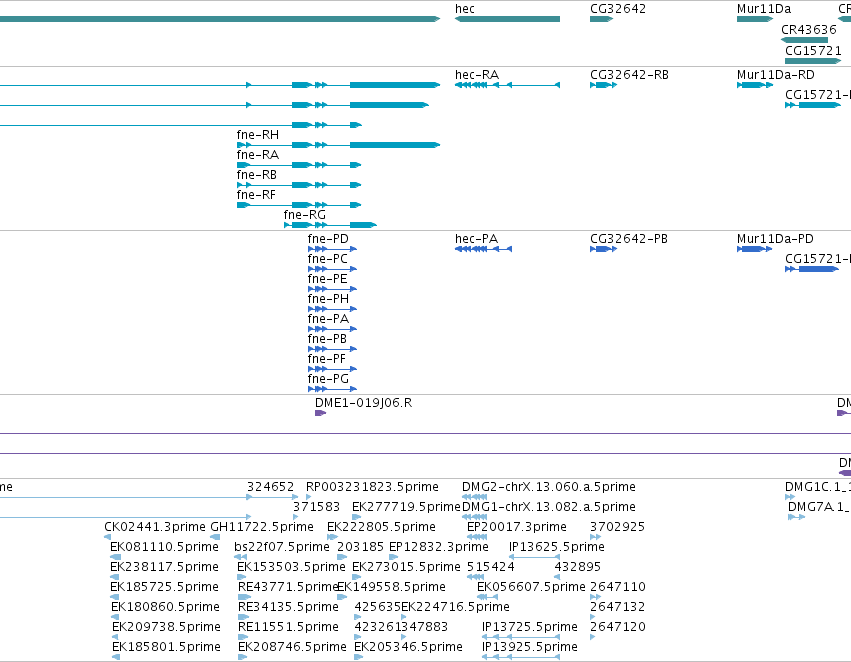The width and height of the screenshot is (851, 662).
Task: Pick the fne-RF transcript
Action: [299, 205]
